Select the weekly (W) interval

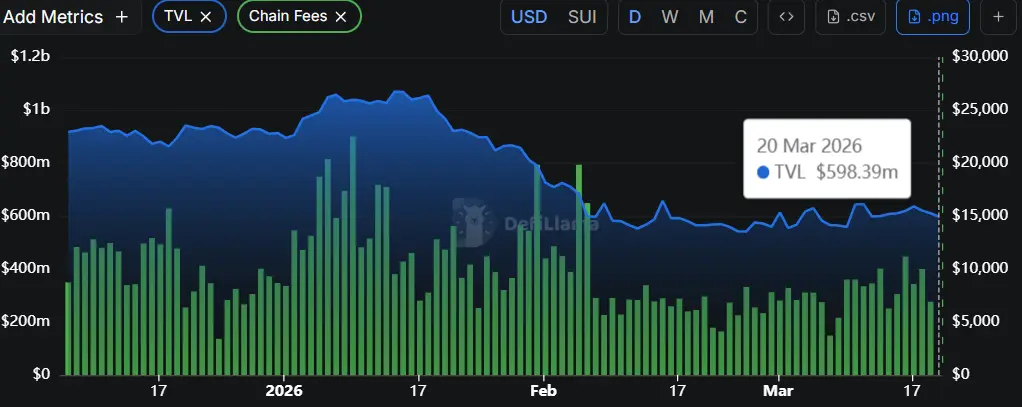point(670,17)
